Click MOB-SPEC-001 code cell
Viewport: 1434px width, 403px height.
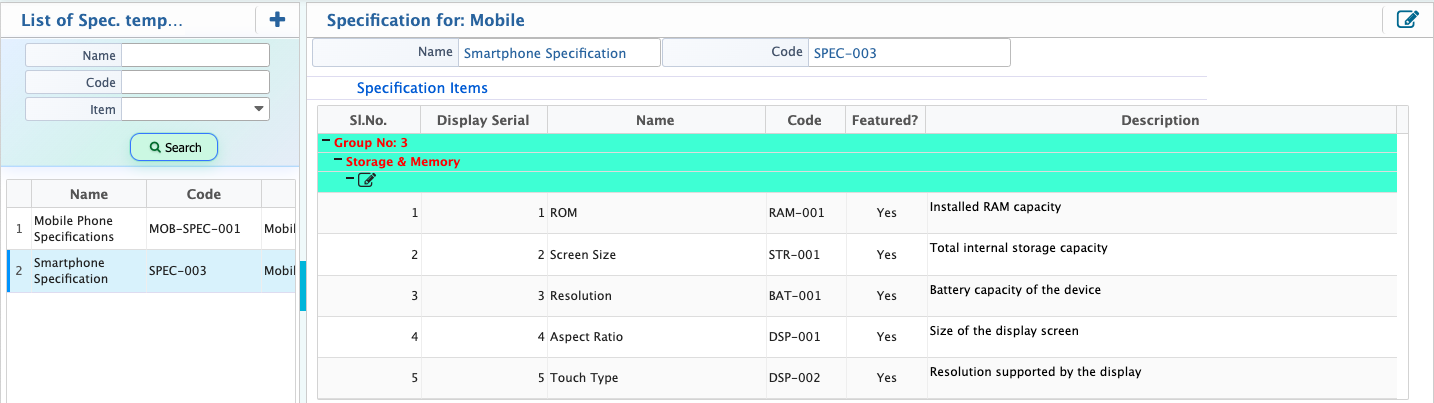tap(204, 229)
